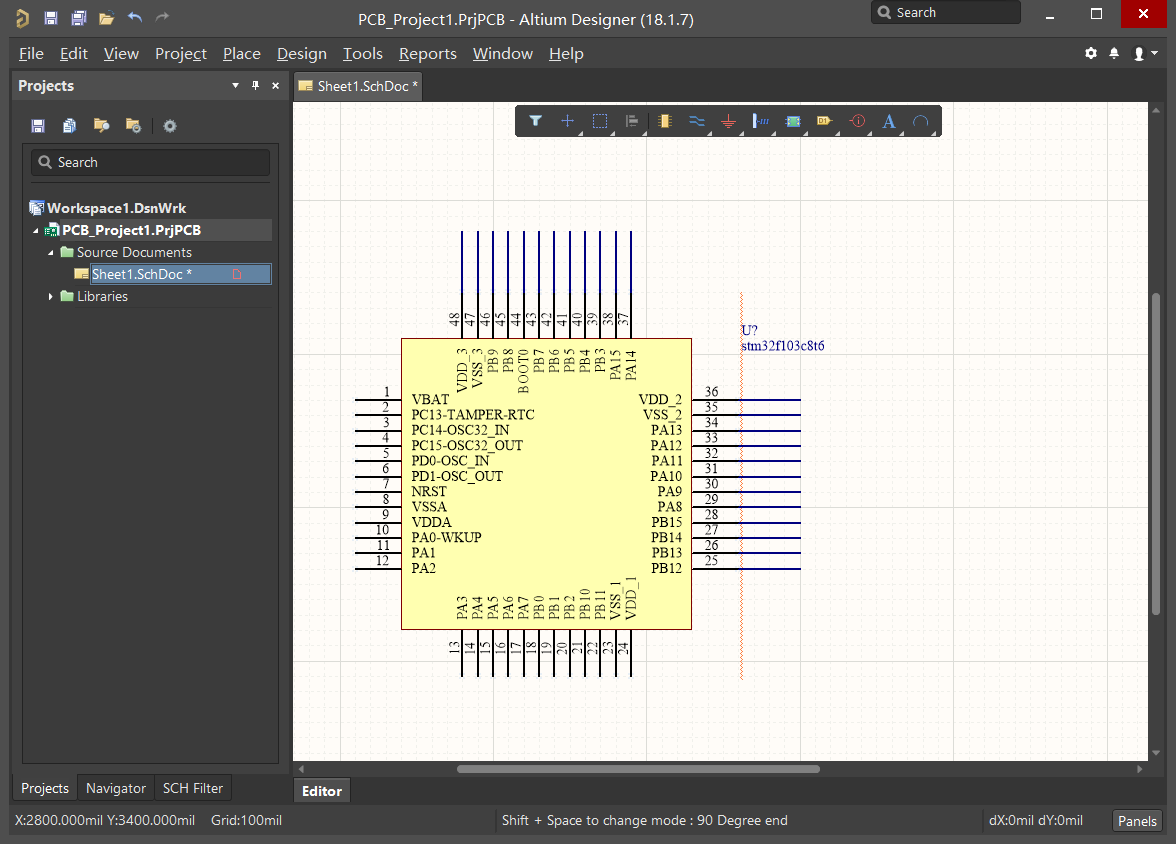Click the Projects panel search field
This screenshot has height=844, width=1176.
(150, 163)
